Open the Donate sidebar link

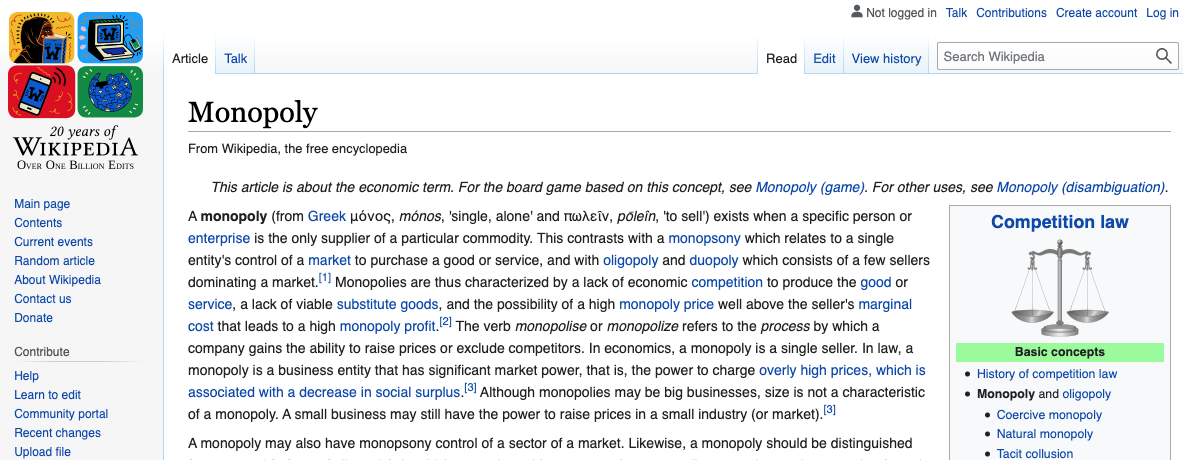point(33,317)
